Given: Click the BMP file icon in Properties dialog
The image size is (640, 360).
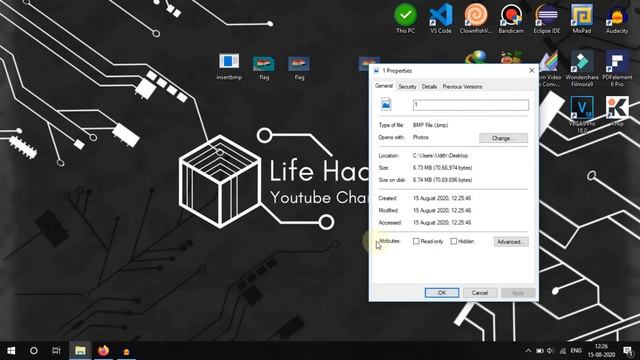Looking at the screenshot, I should click(x=386, y=104).
